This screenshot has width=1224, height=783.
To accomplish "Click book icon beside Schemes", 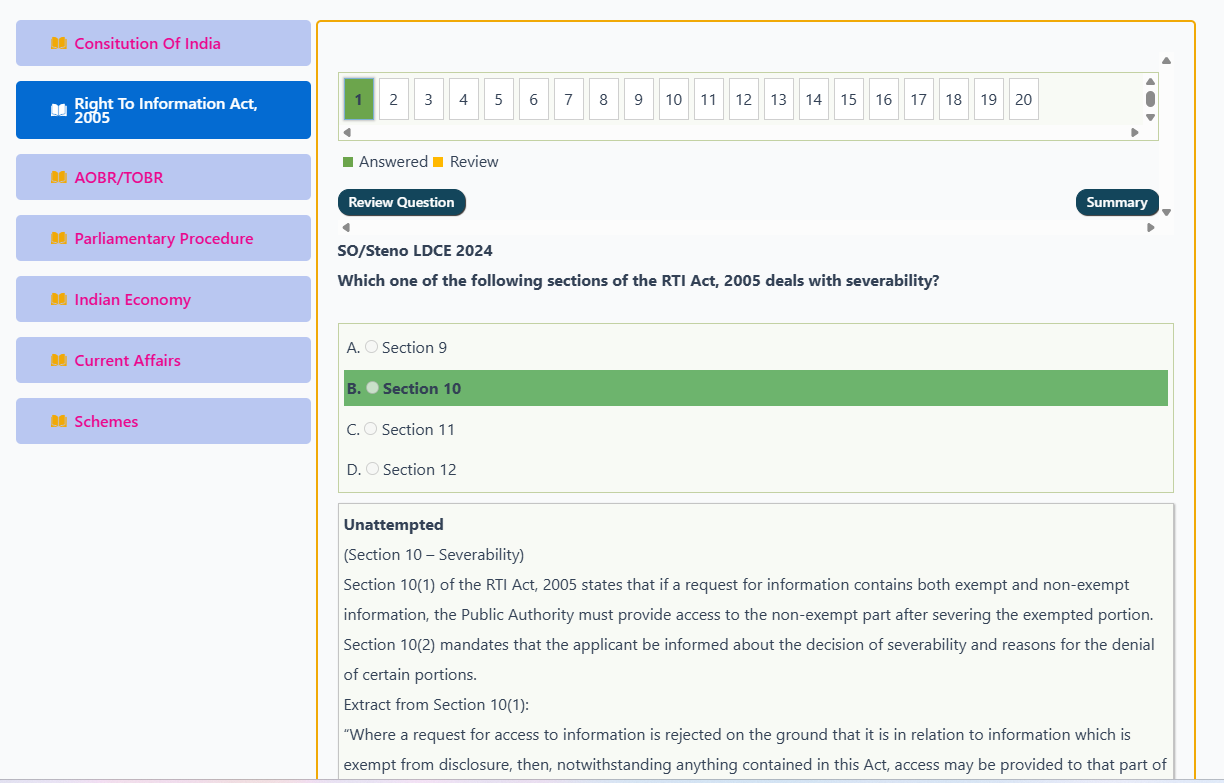I will tap(59, 422).
